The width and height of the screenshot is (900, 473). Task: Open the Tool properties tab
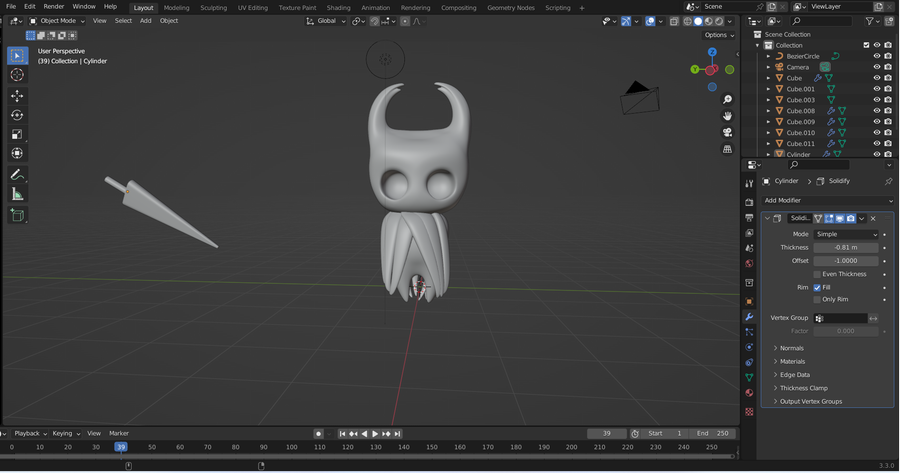tap(749, 184)
